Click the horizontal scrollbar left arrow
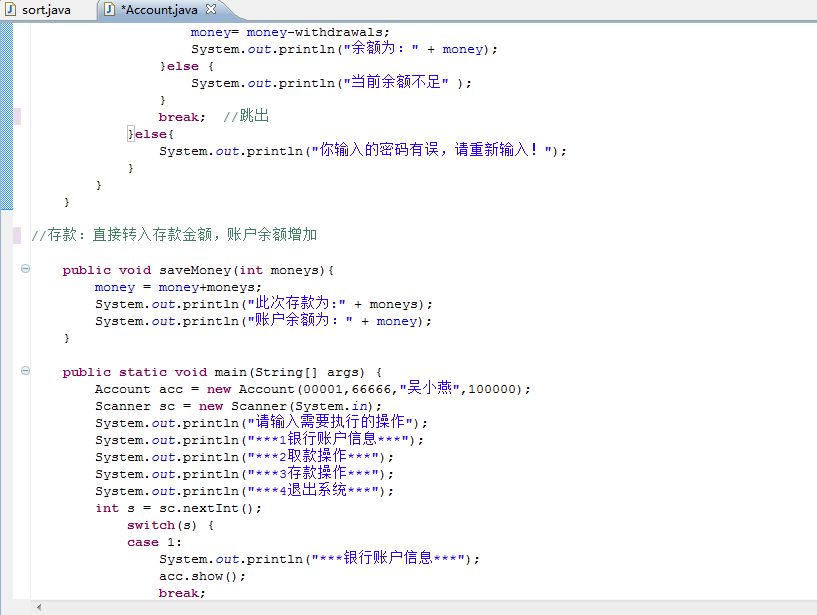The image size is (817, 615). 39,607
